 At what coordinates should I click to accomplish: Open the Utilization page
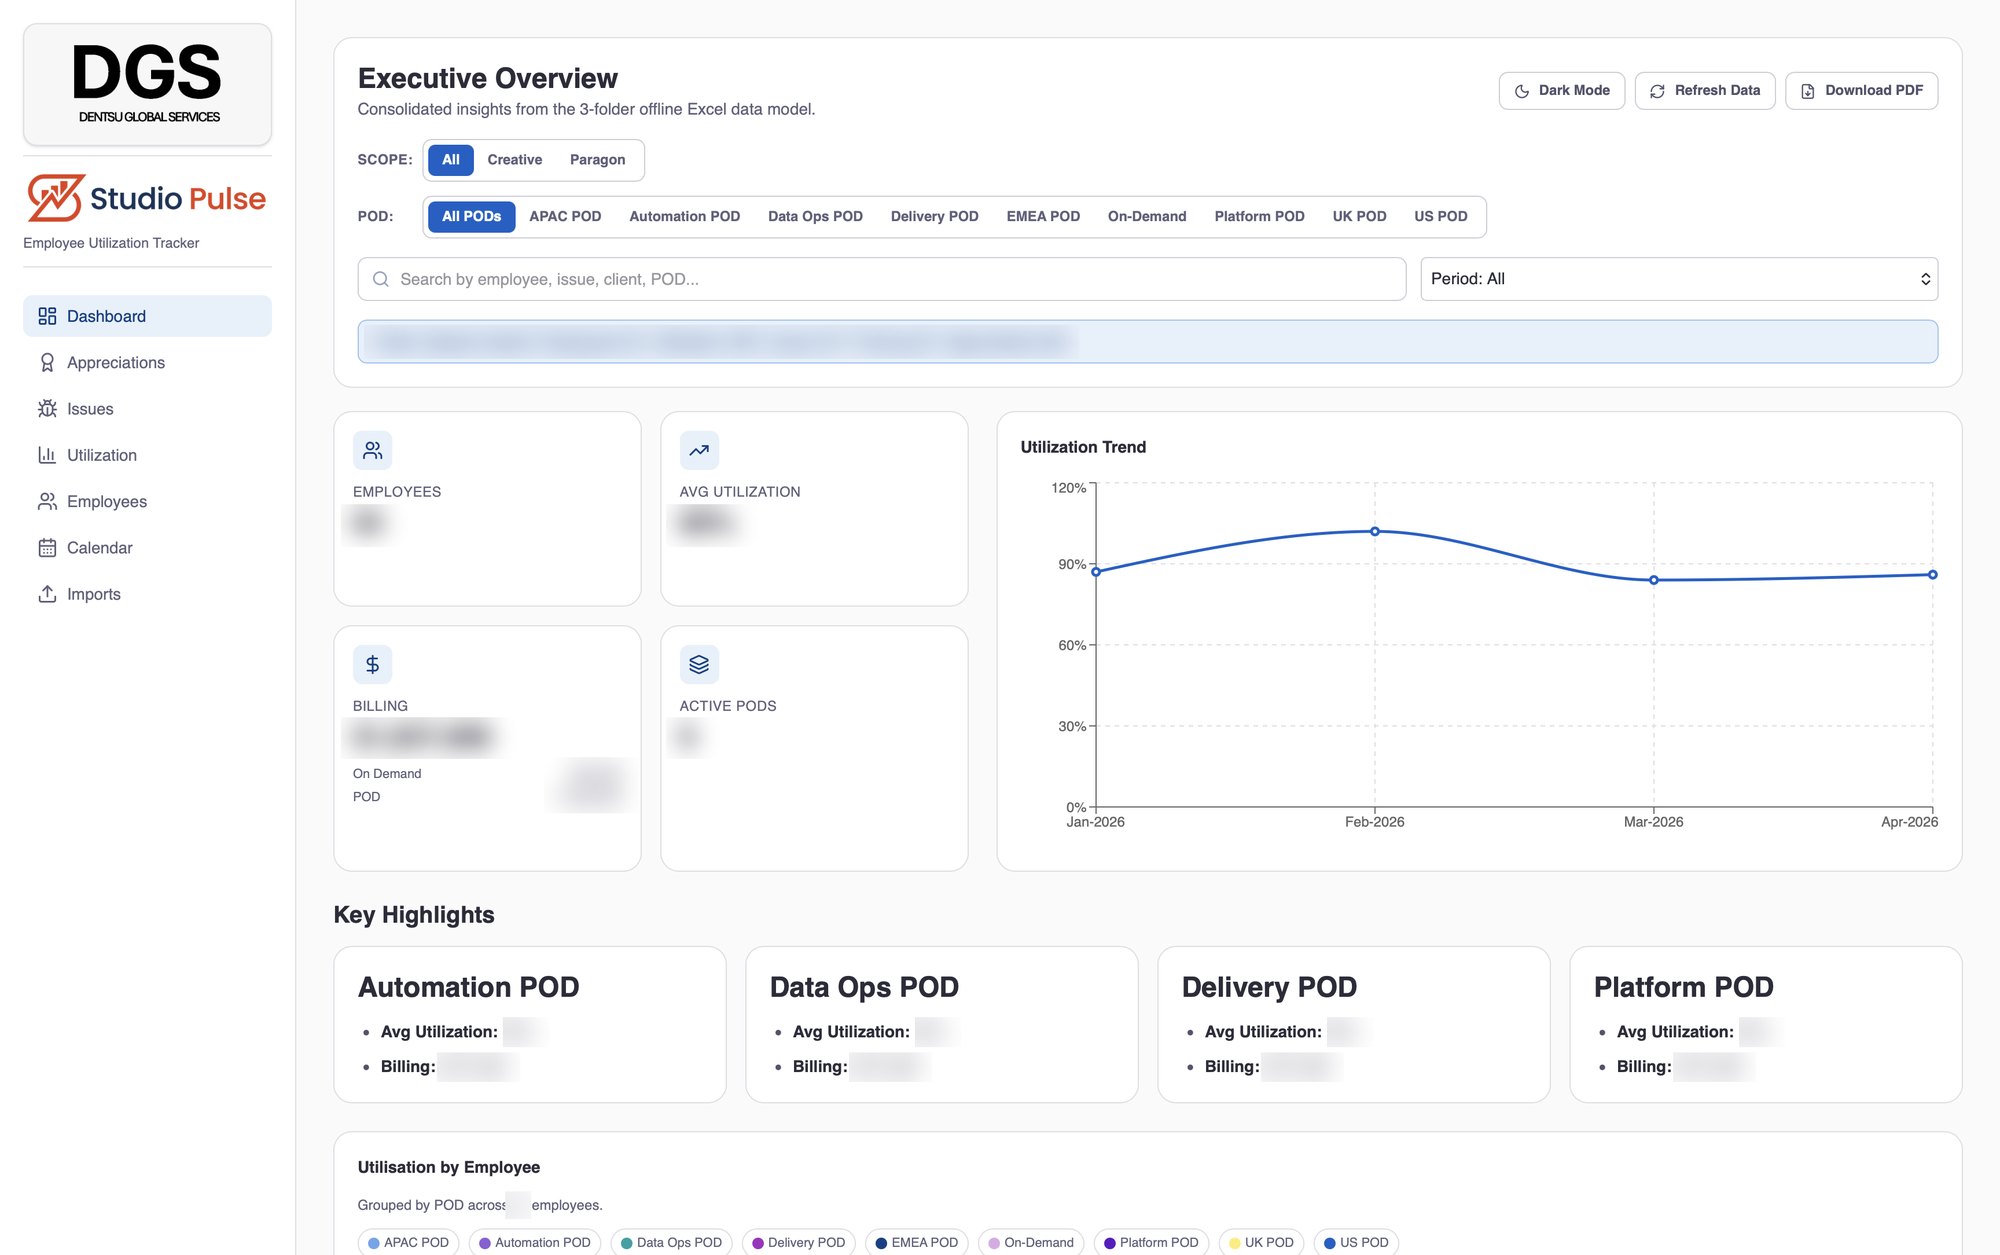tap(147, 455)
